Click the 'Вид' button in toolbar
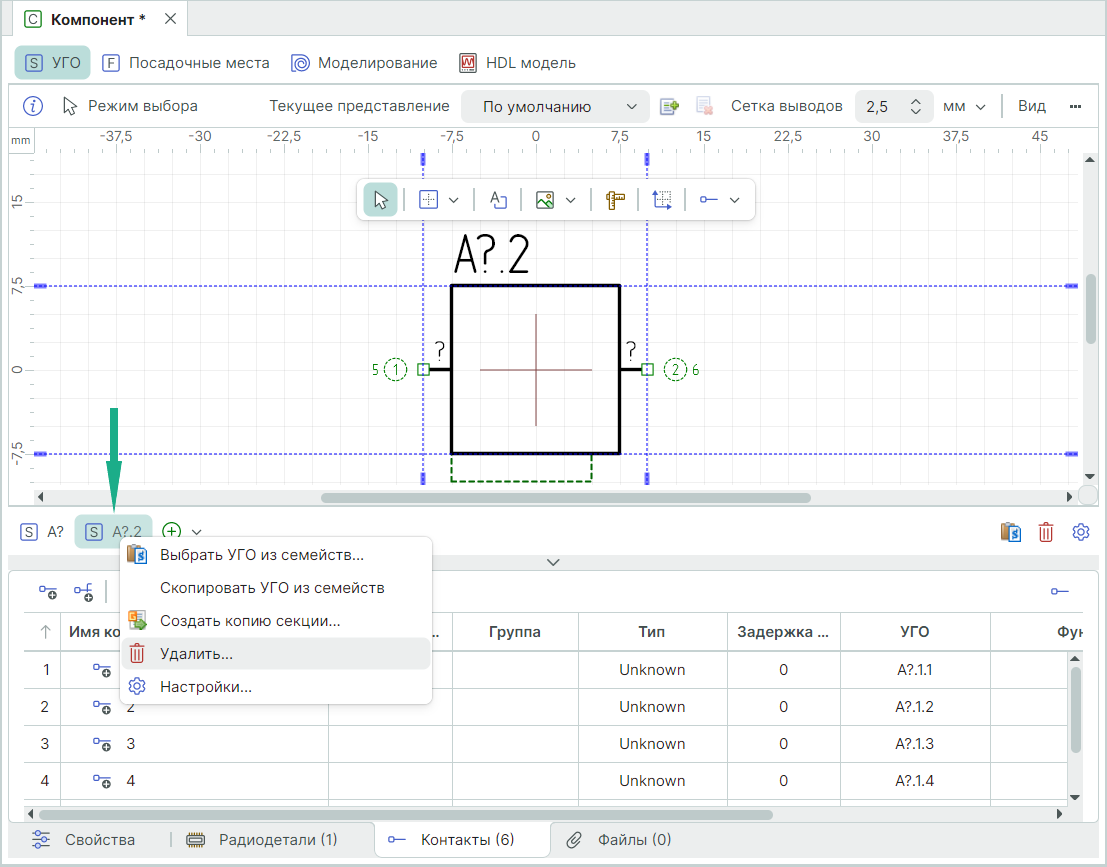The width and height of the screenshot is (1107, 867). click(1032, 106)
